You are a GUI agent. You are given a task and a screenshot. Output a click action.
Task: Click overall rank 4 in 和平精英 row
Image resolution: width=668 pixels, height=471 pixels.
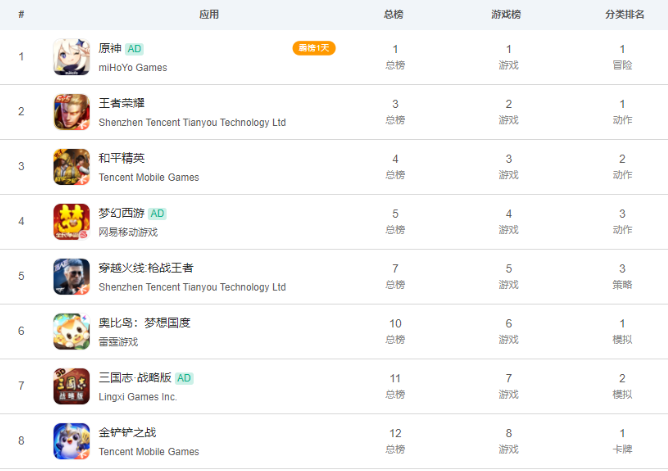[395, 159]
